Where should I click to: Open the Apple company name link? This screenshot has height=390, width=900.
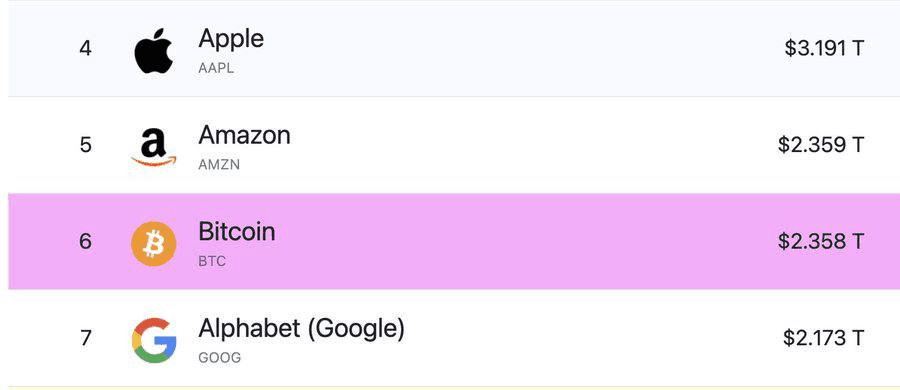click(231, 38)
